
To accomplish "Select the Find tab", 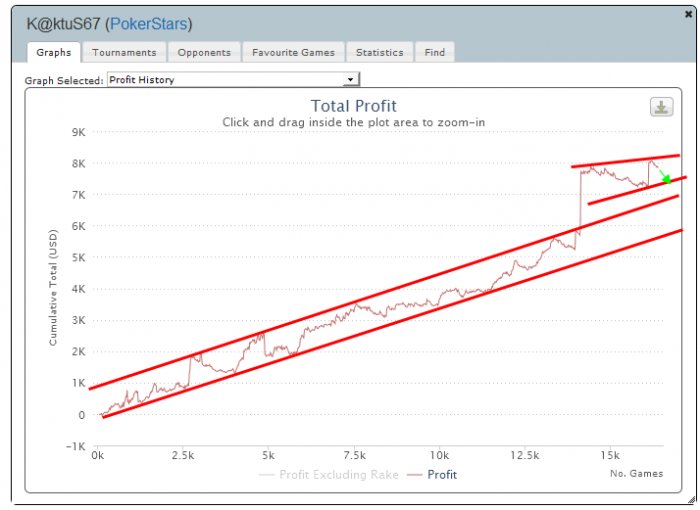I will coord(434,52).
